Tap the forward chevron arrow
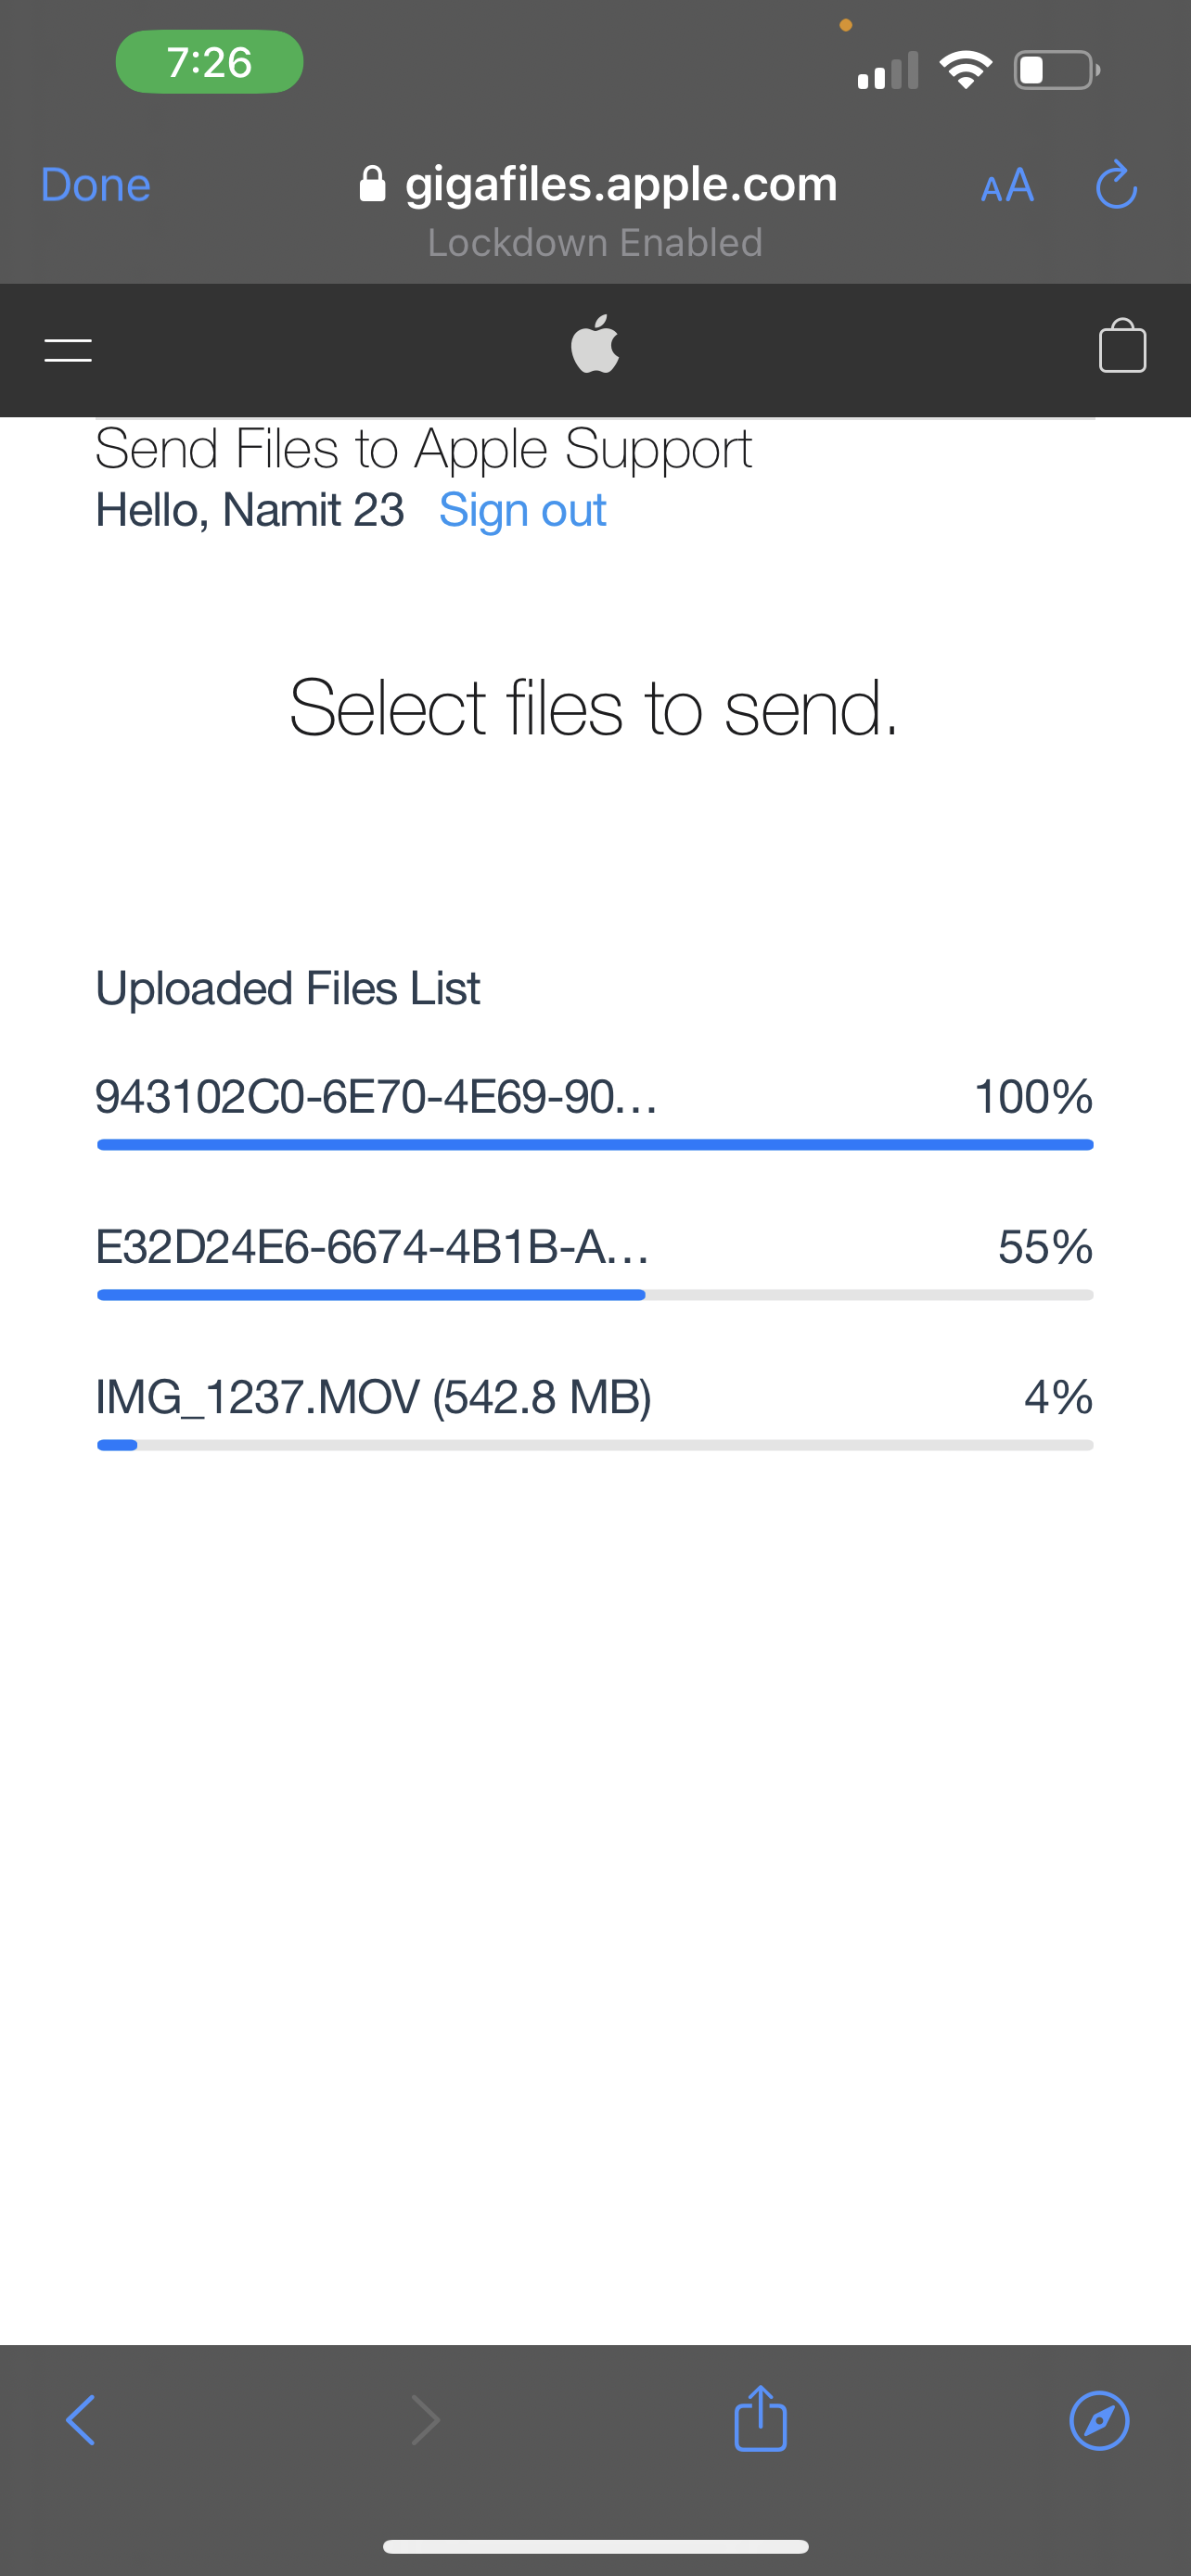The width and height of the screenshot is (1191, 2576). [426, 2420]
